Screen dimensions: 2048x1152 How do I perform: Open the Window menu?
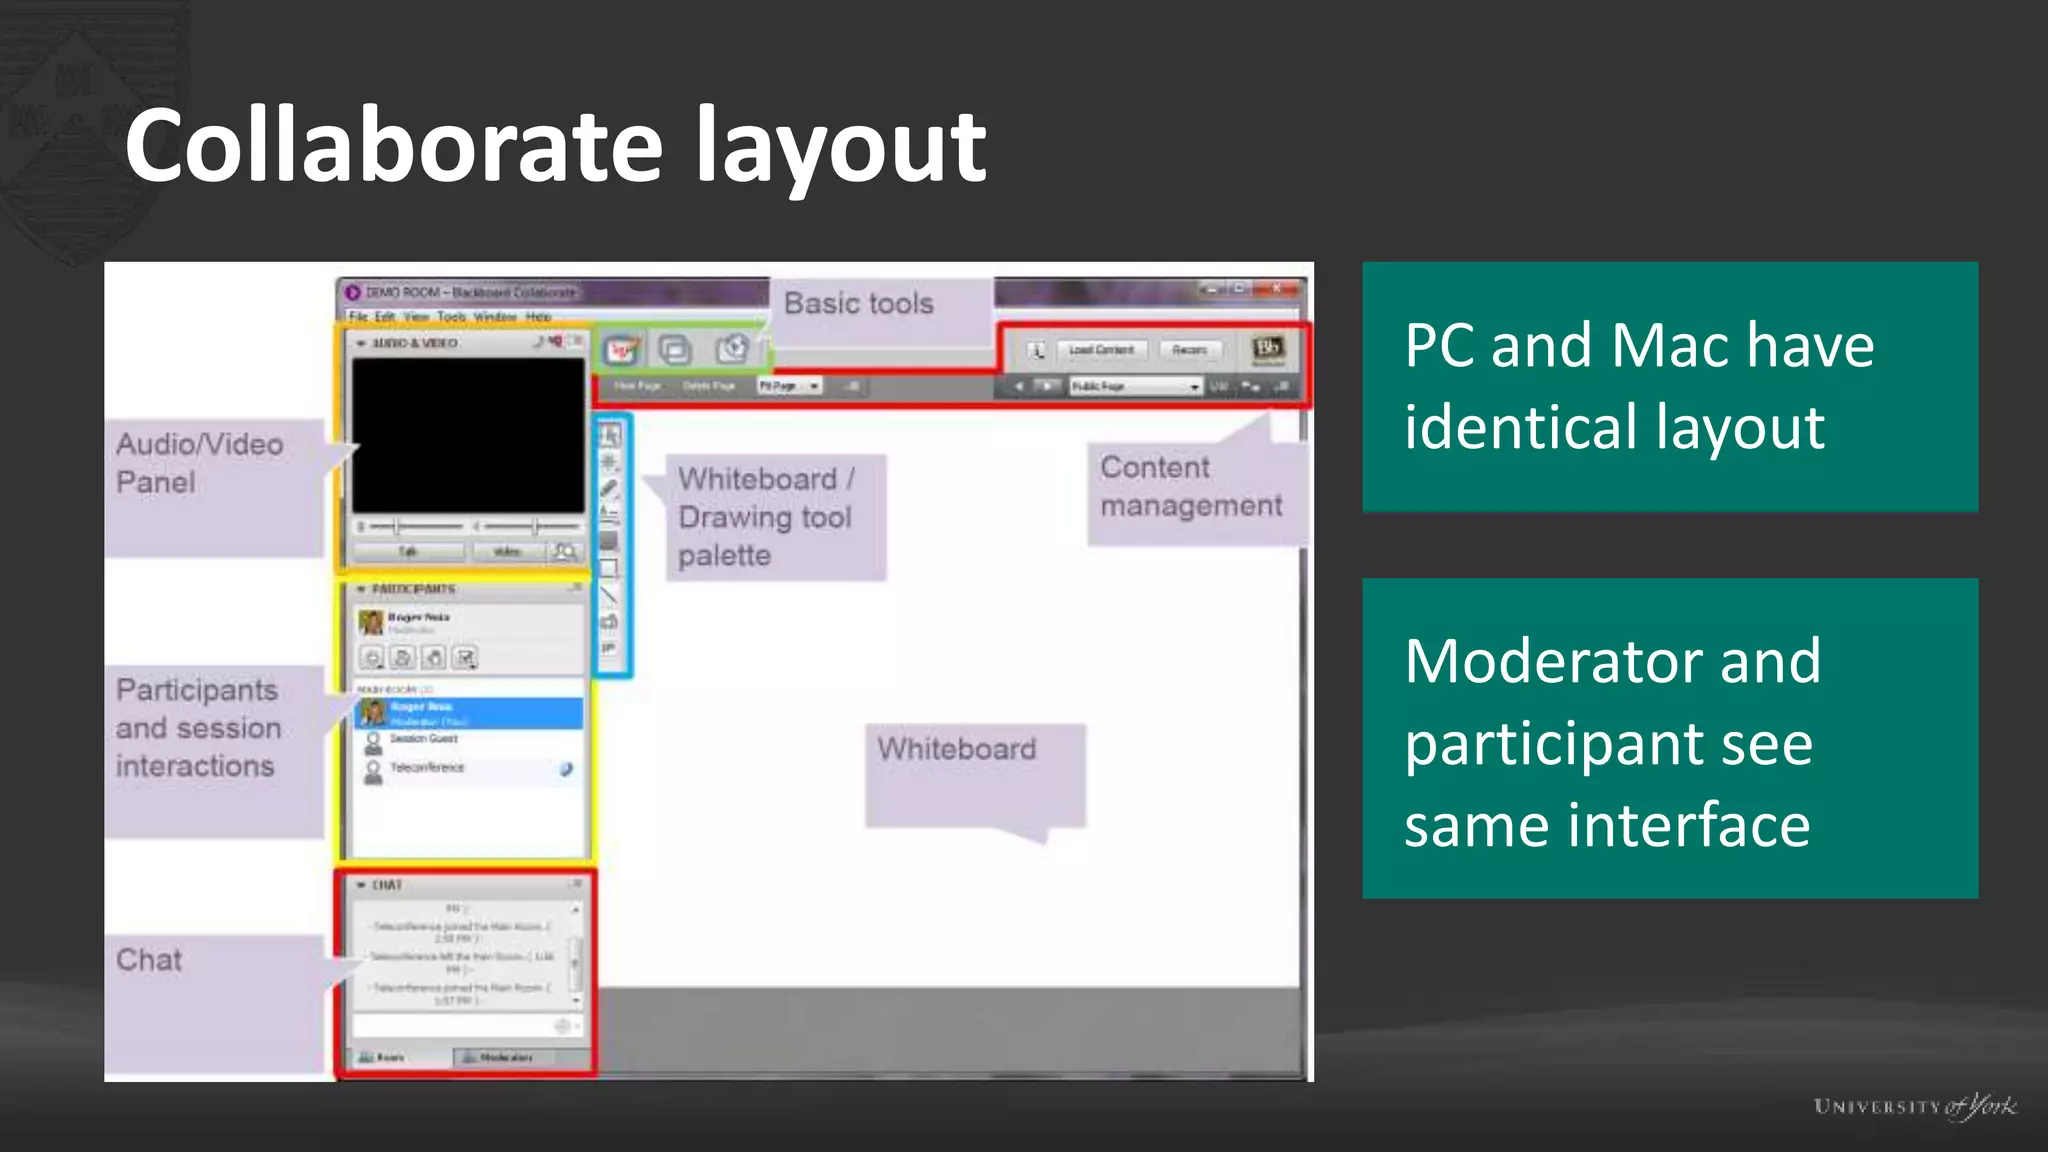495,316
